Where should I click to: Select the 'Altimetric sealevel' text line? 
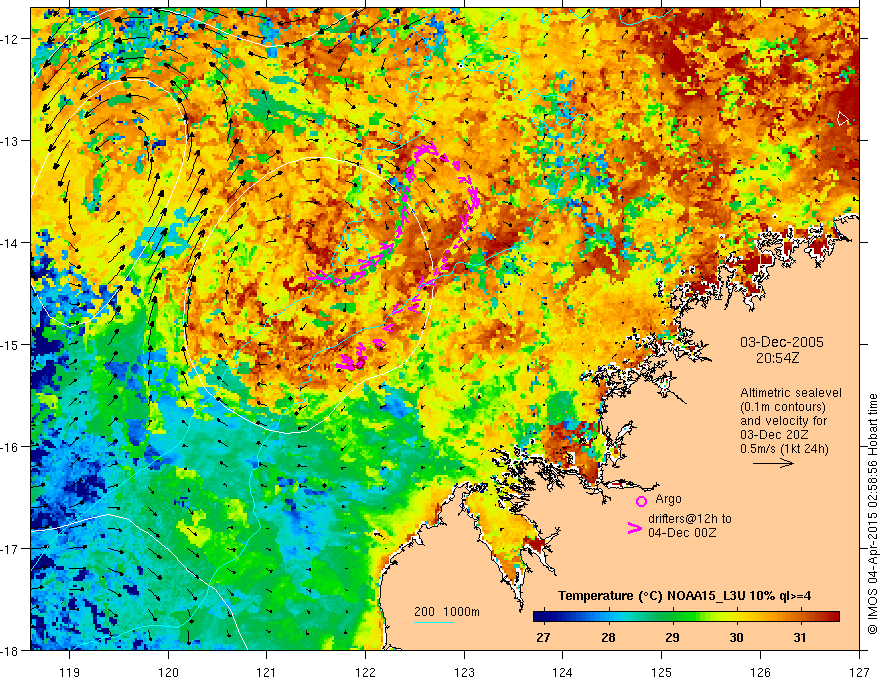tap(791, 393)
